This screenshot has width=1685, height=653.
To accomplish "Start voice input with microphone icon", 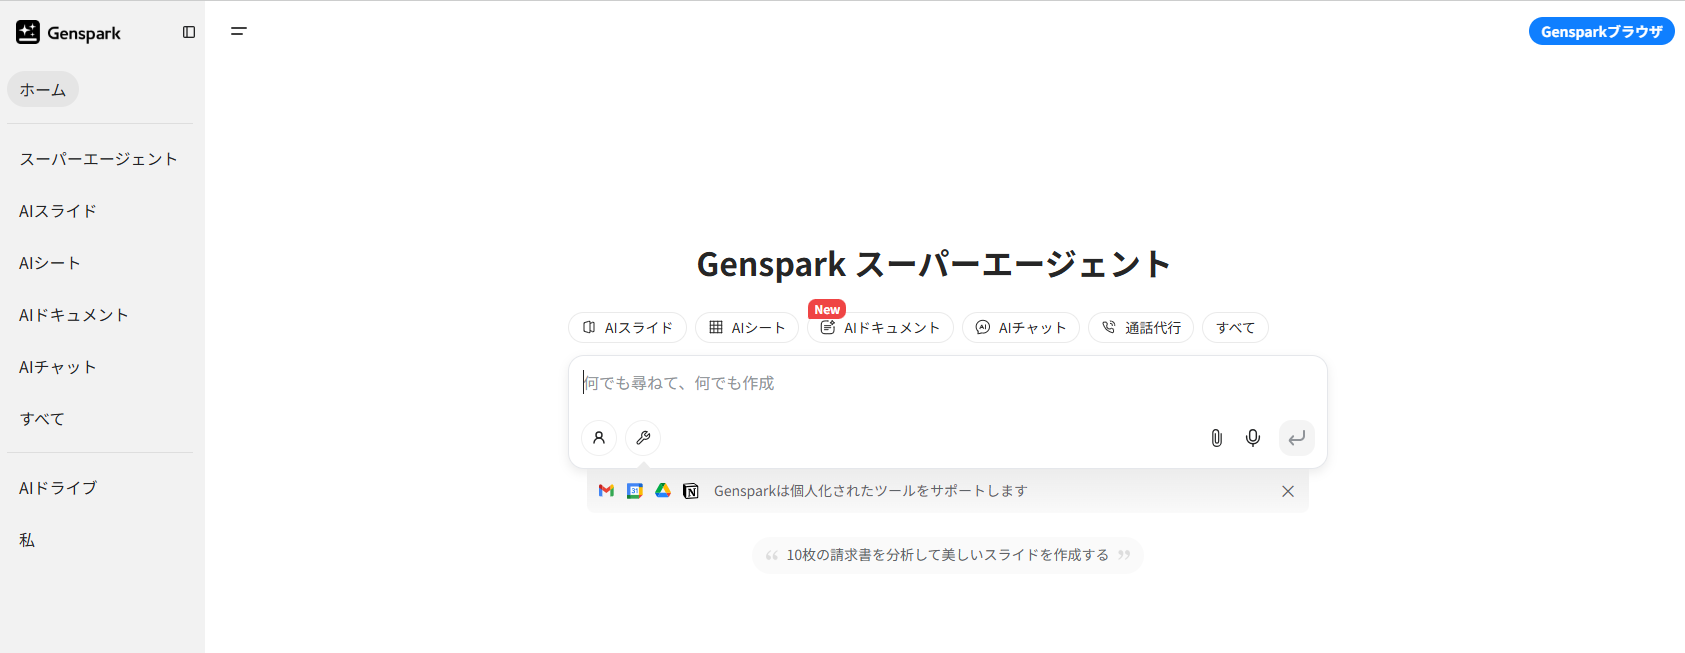I will coord(1253,438).
